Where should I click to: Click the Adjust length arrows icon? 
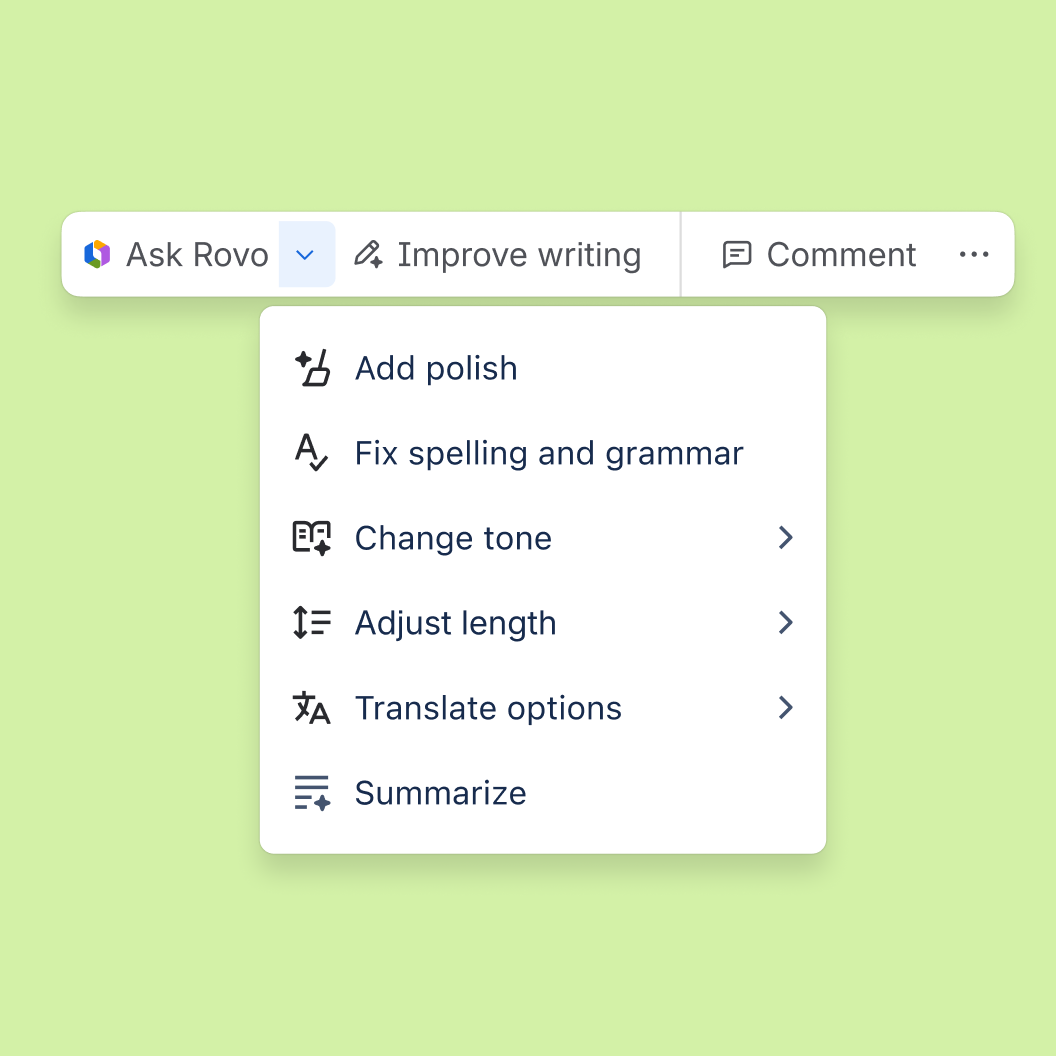click(x=312, y=622)
